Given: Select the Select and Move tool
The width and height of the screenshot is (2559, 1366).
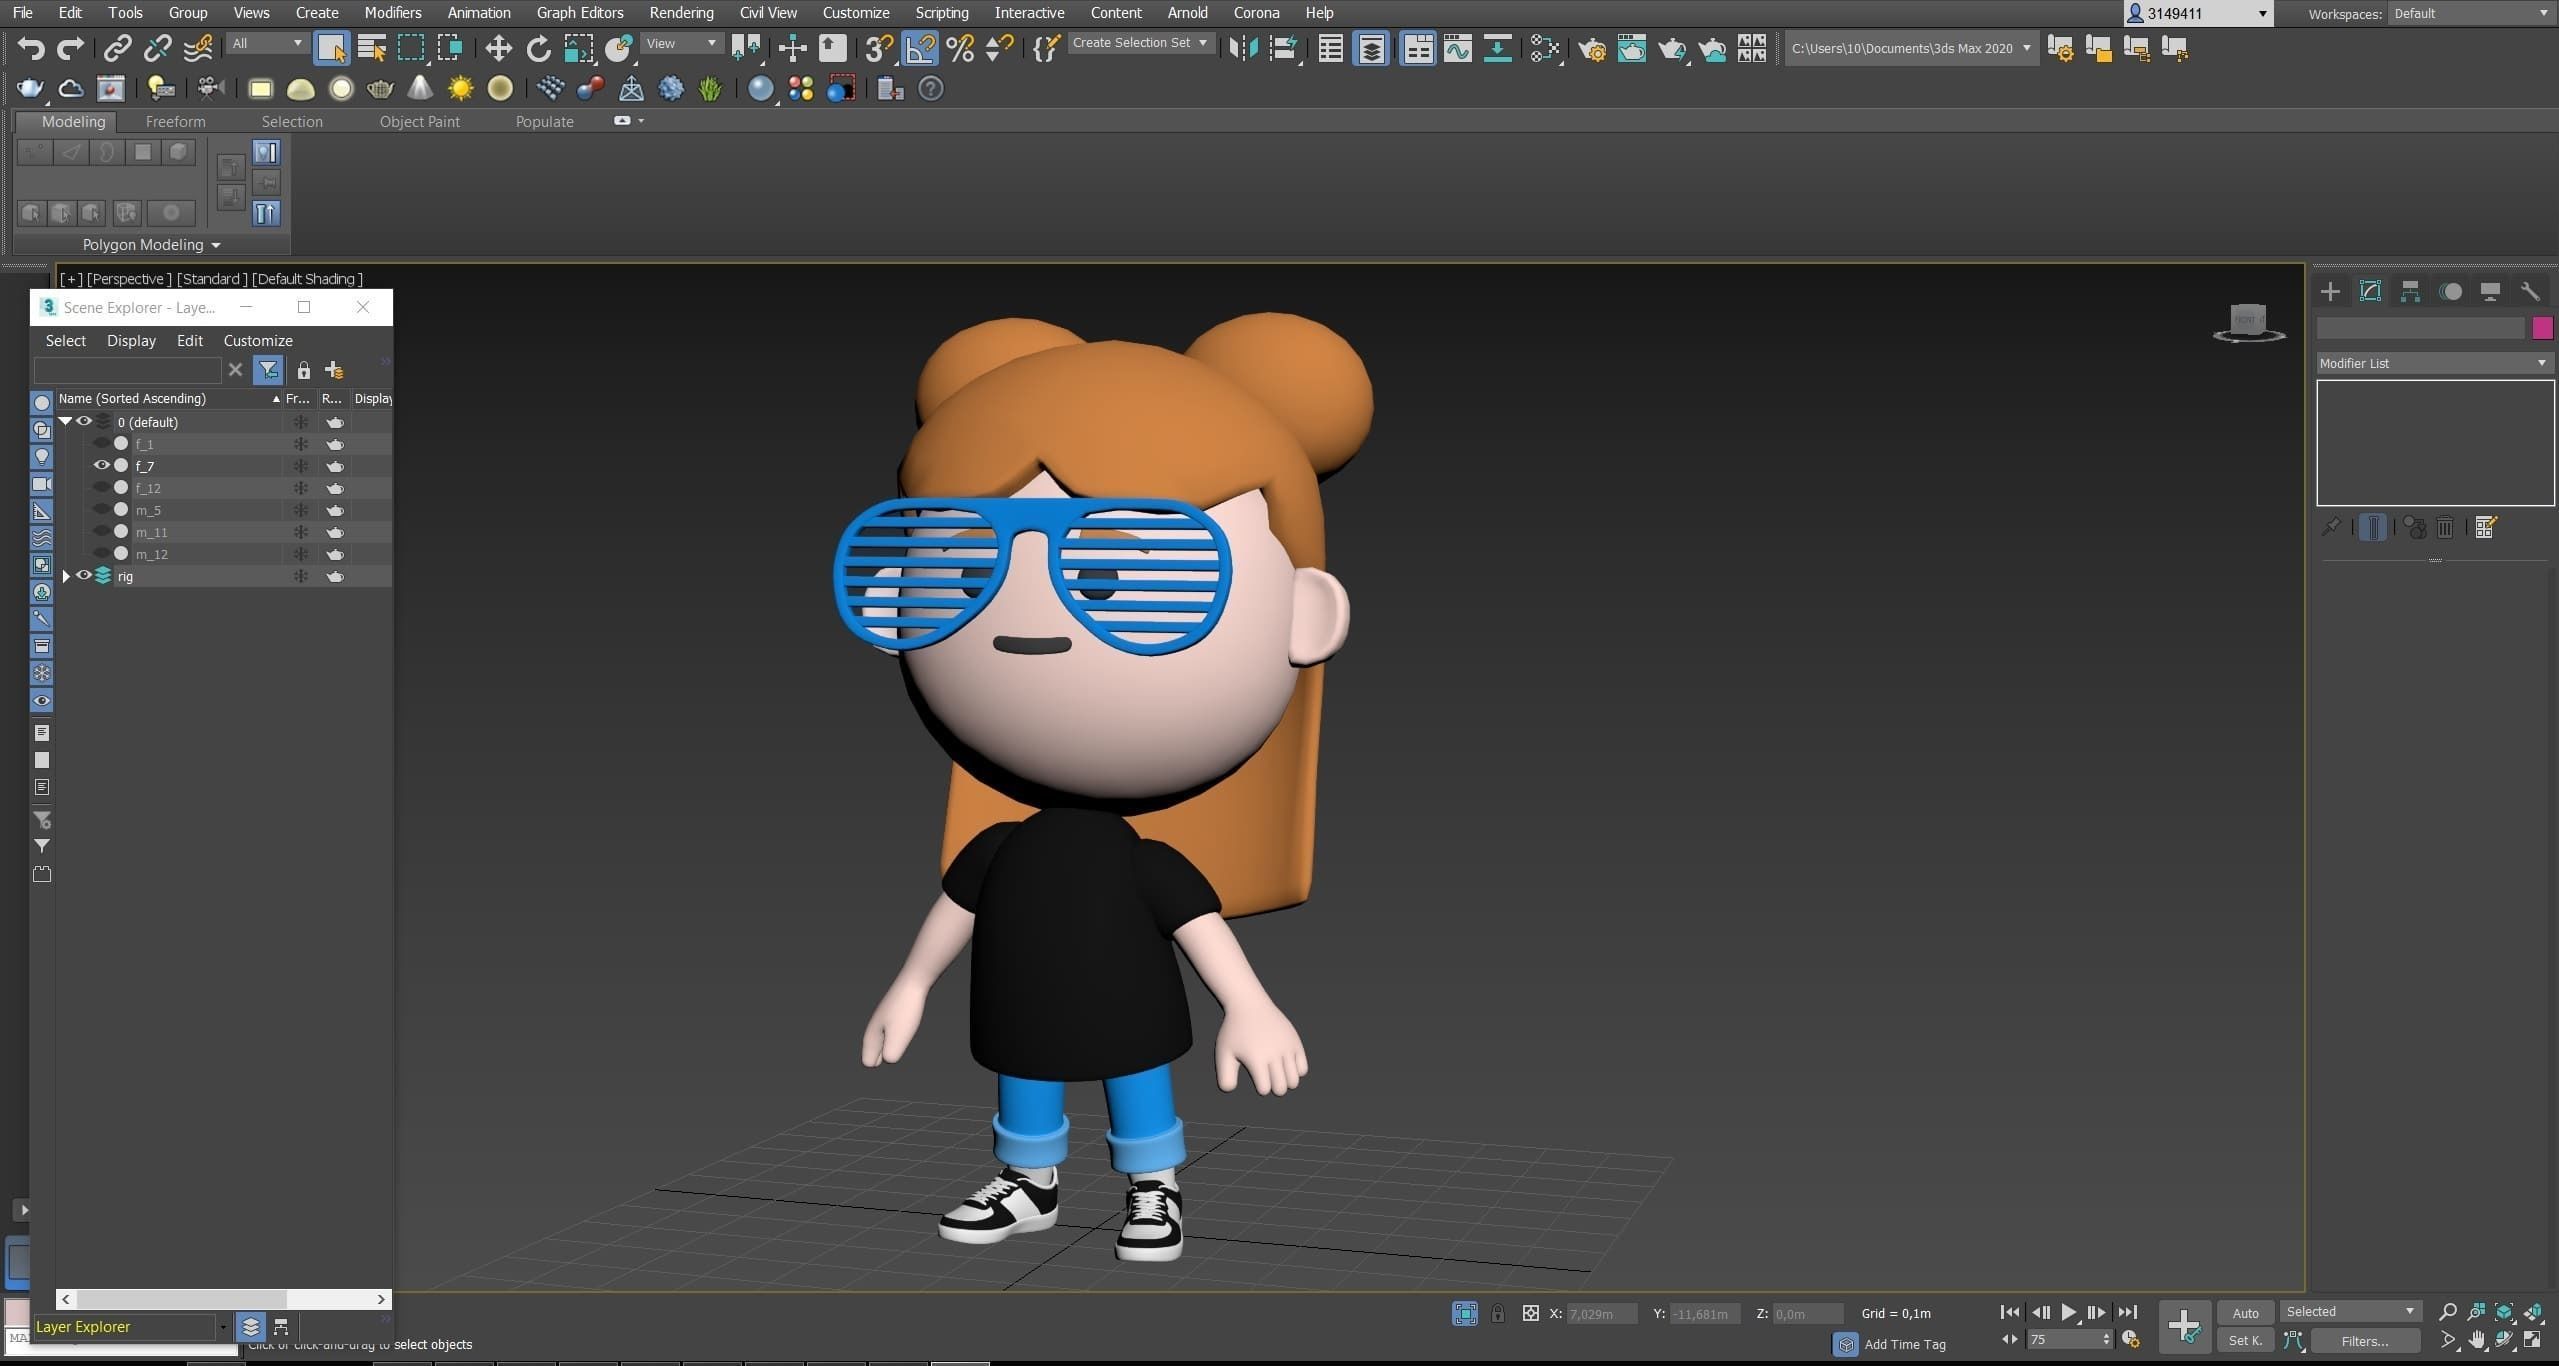Looking at the screenshot, I should tap(497, 47).
